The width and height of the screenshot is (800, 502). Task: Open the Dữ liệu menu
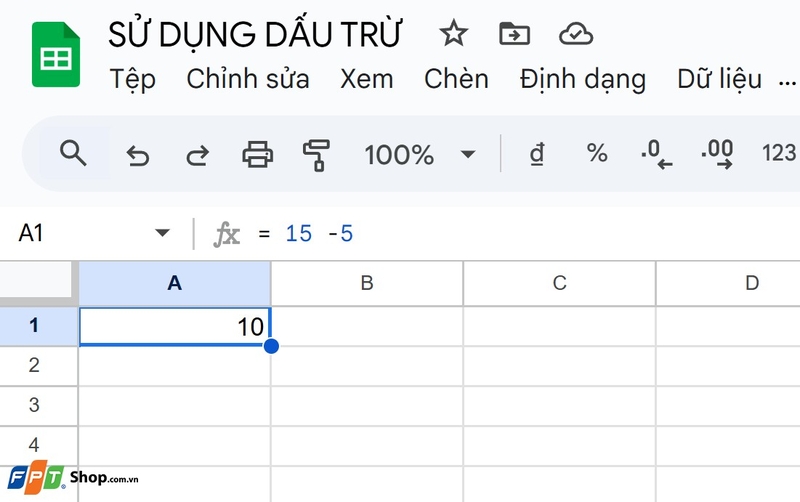point(720,79)
